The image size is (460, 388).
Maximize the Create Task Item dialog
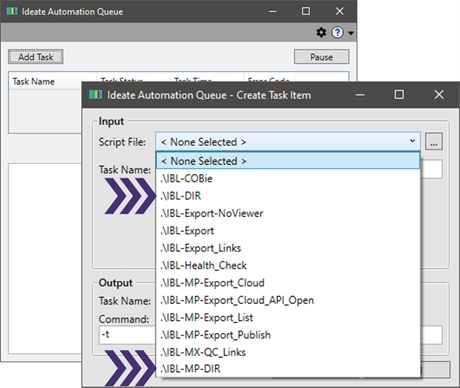click(x=399, y=95)
